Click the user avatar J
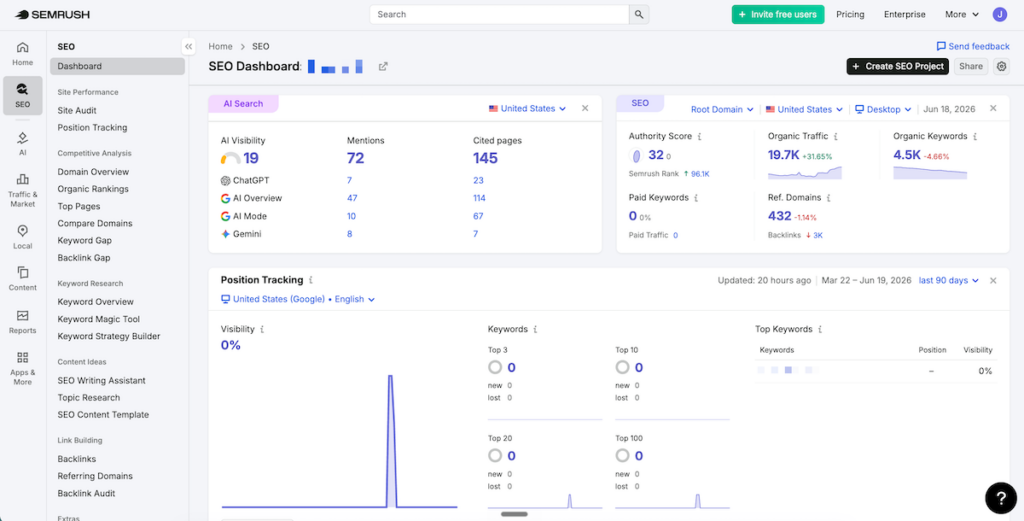 point(999,14)
